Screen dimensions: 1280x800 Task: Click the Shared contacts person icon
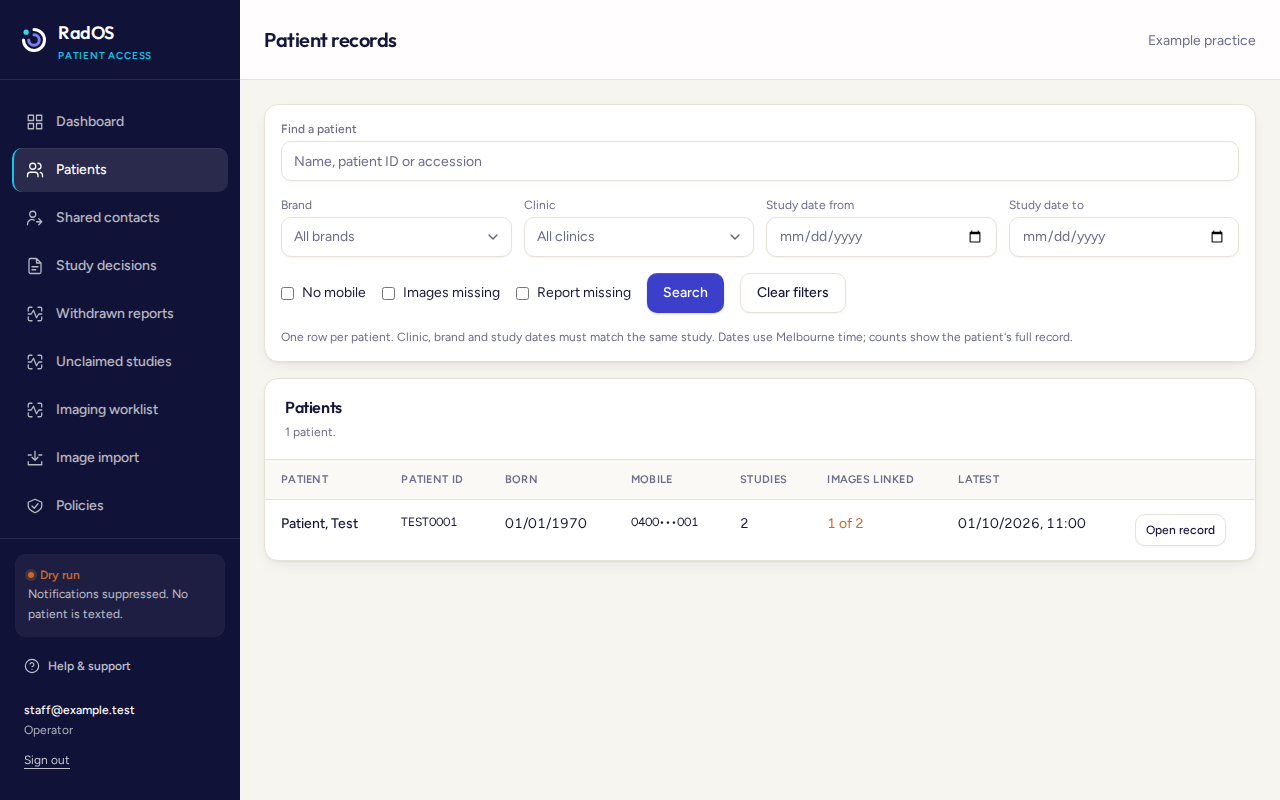point(35,218)
